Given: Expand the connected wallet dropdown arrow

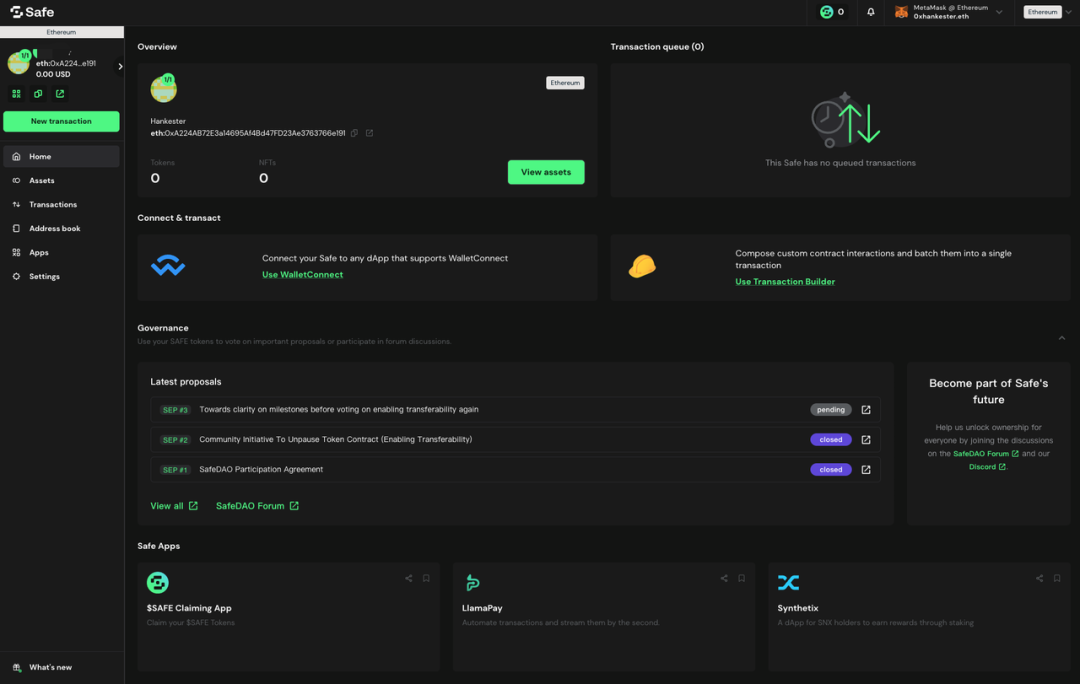Looking at the screenshot, I should click(x=999, y=12).
